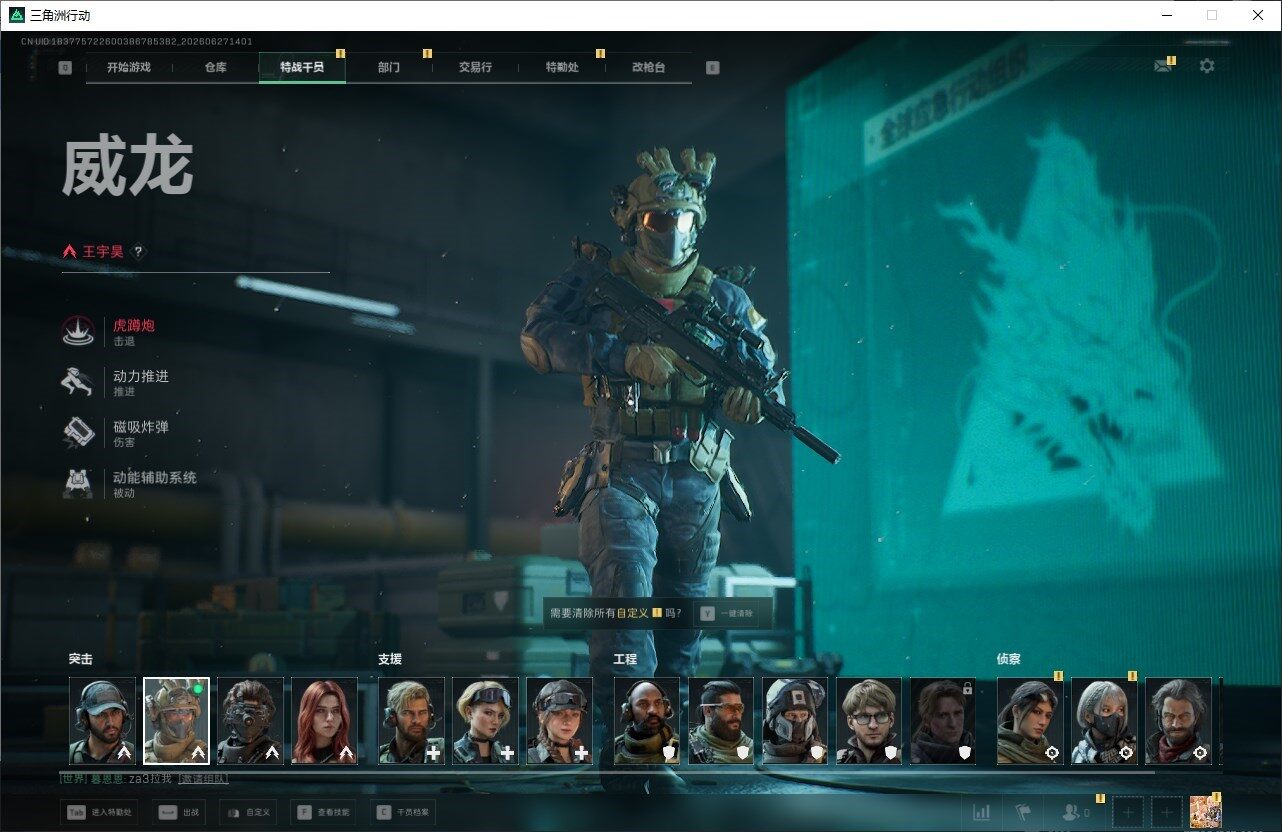Screen dimensions: 1282x832
Task: Select the masked engineer operator in a helmet
Action: point(794,721)
